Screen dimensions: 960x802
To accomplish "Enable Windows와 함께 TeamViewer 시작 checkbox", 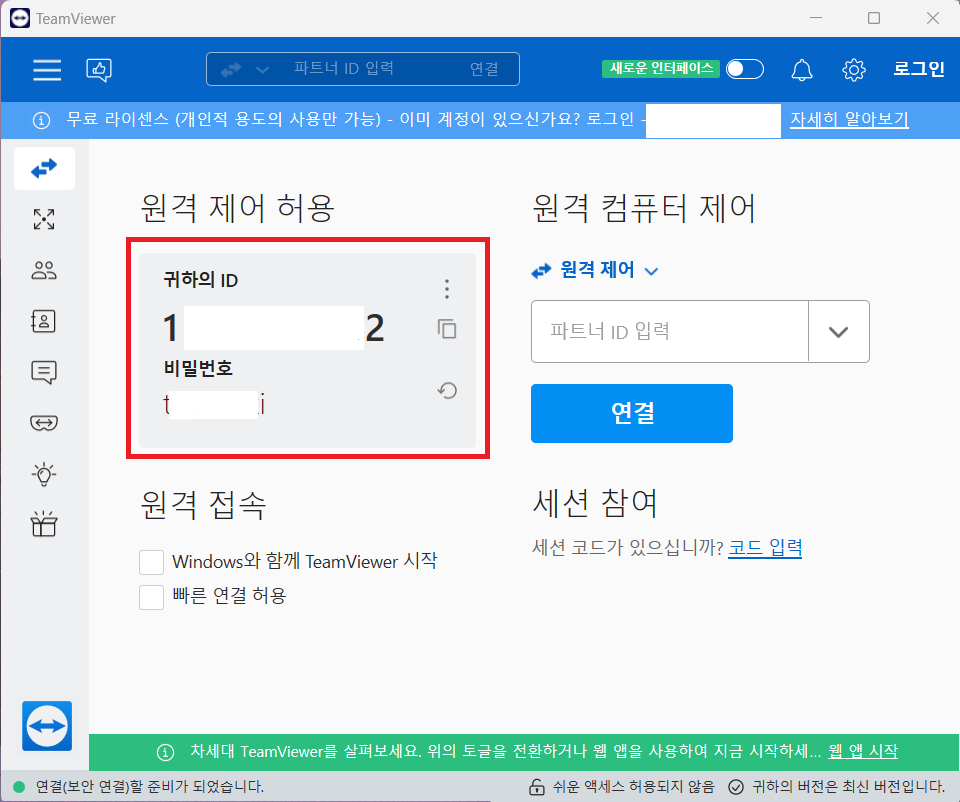I will pos(151,561).
